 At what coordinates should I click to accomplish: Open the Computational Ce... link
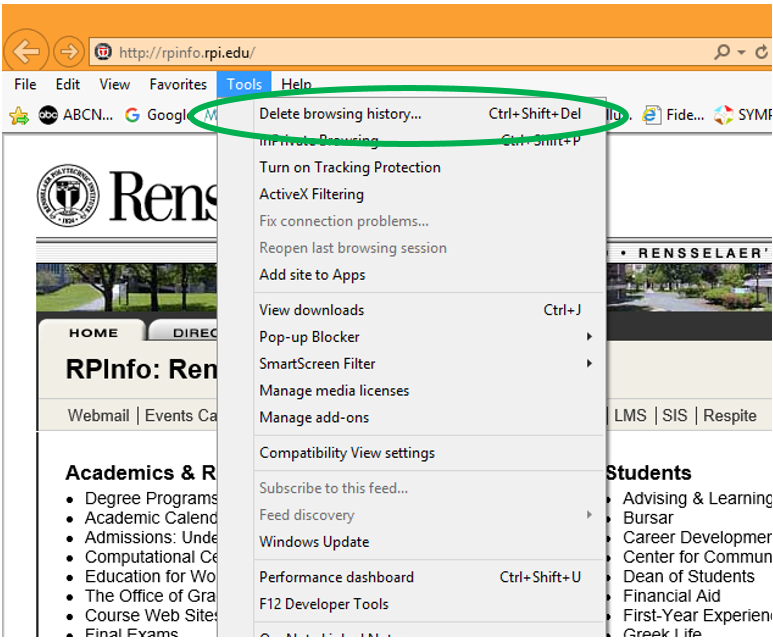[x=151, y=557]
